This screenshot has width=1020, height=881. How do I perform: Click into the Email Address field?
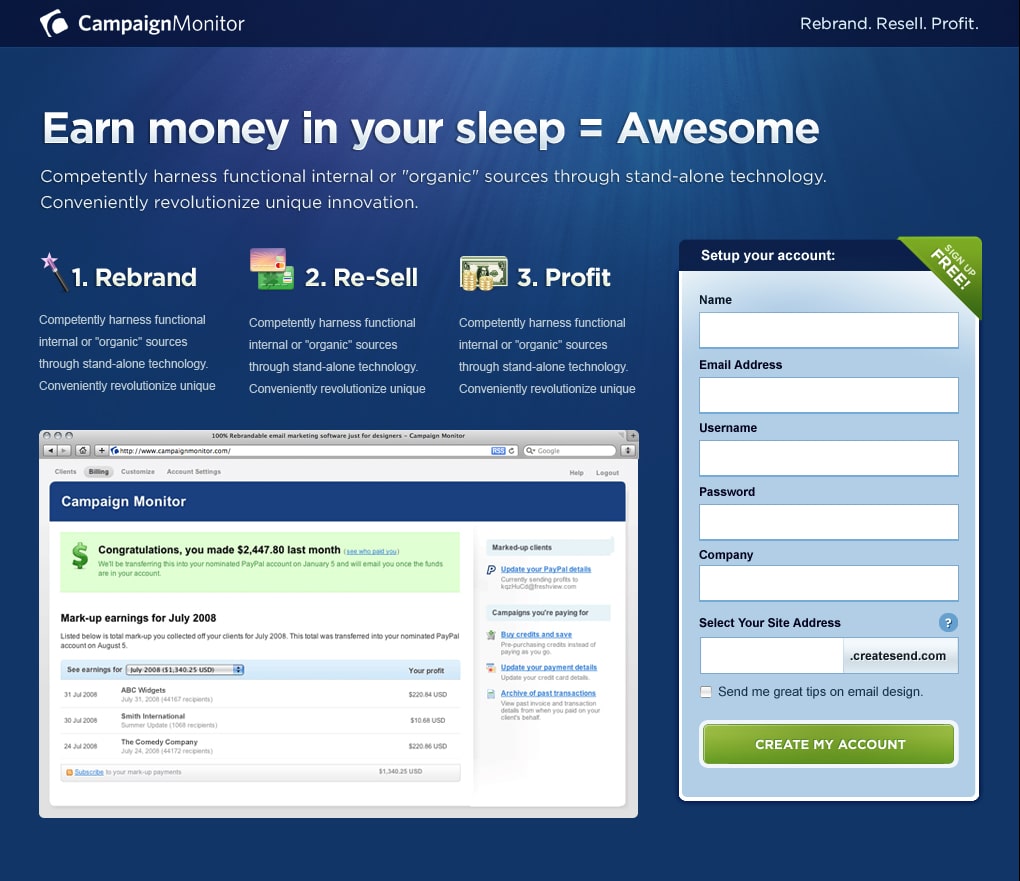[x=828, y=395]
